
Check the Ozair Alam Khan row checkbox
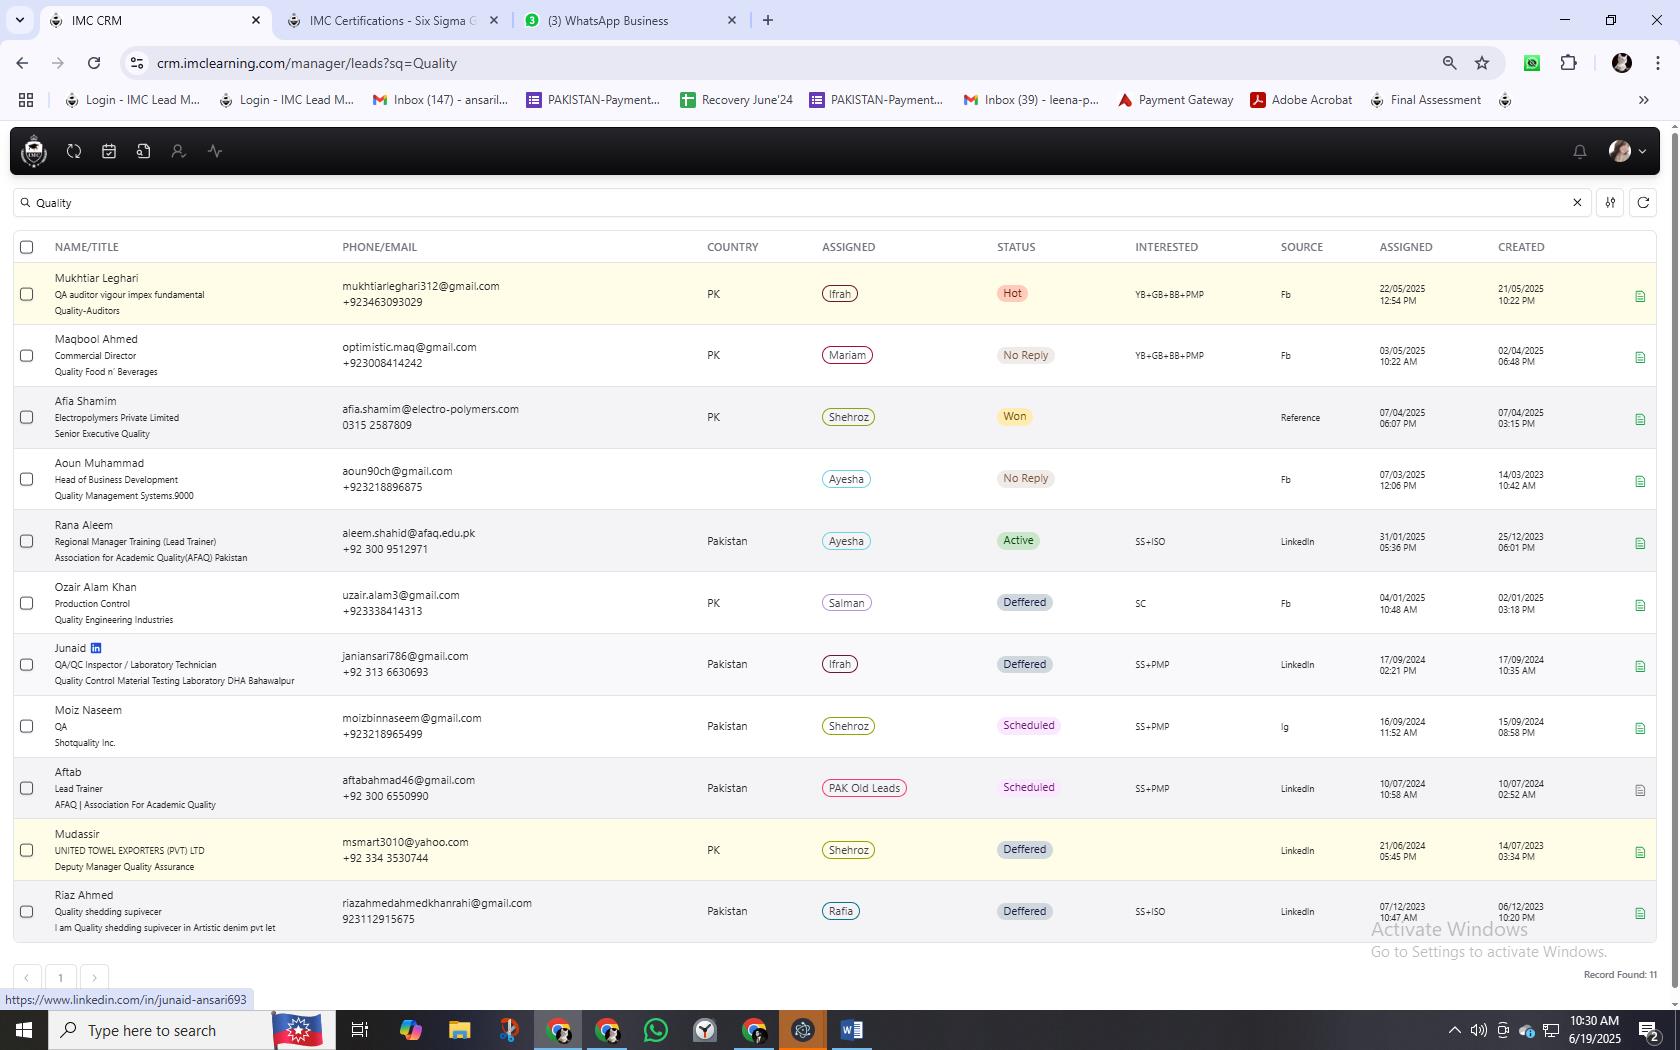click(27, 603)
